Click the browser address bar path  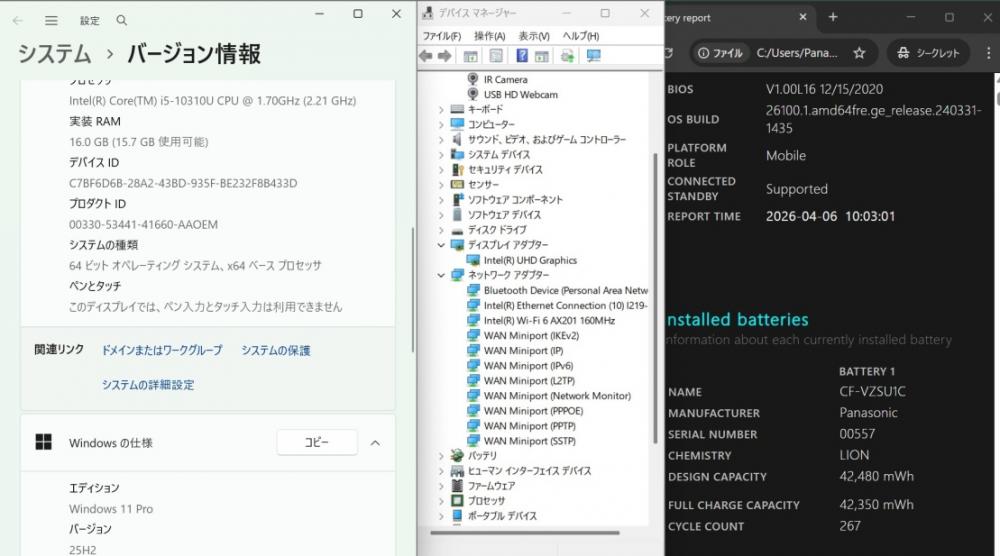(797, 53)
